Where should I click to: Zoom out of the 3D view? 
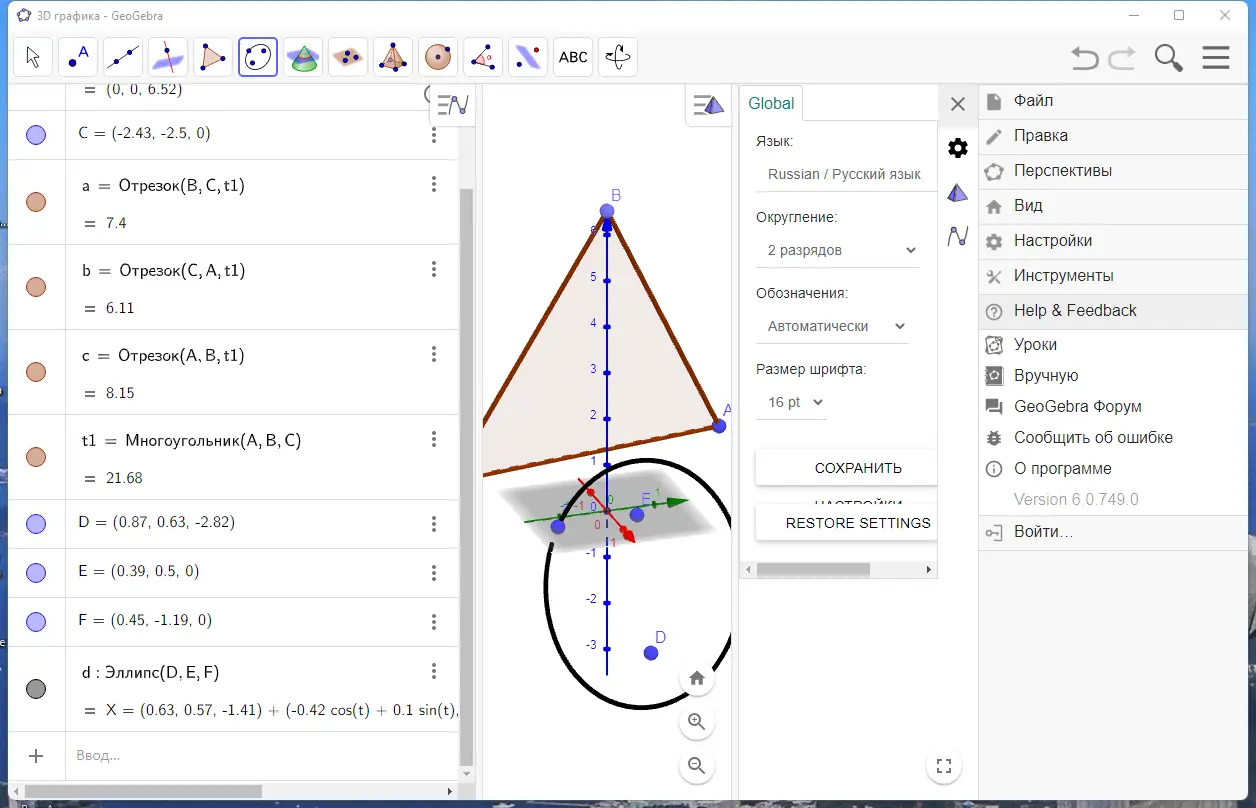pos(697,766)
